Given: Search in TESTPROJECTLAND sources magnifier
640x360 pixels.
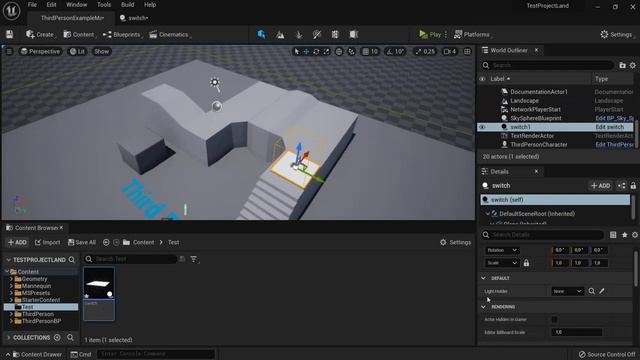Looking at the screenshot, I should click(72, 260).
